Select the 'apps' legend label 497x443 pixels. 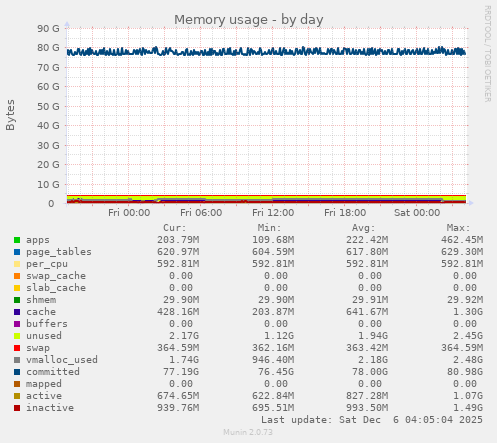coord(38,240)
